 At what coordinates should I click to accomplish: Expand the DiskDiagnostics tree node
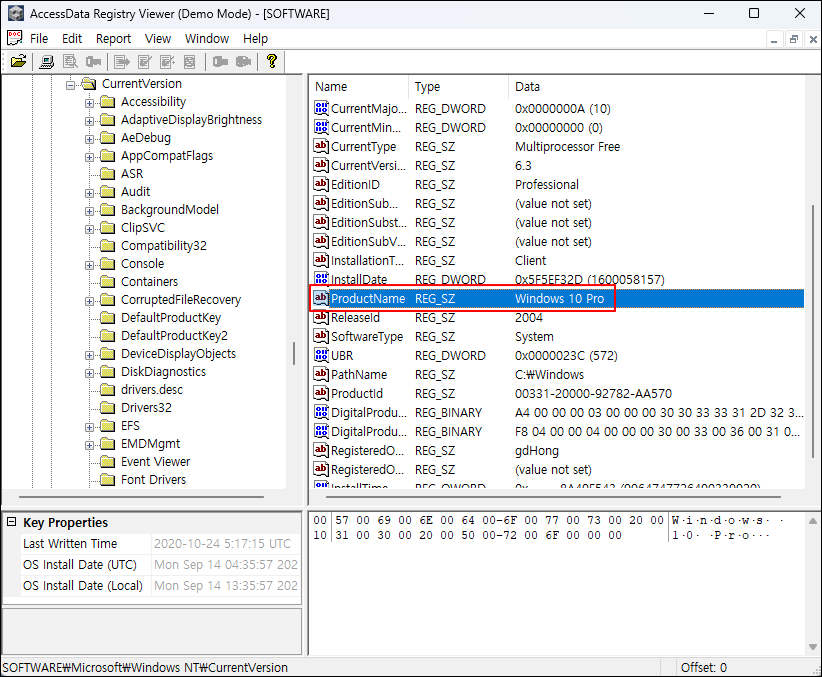point(90,373)
